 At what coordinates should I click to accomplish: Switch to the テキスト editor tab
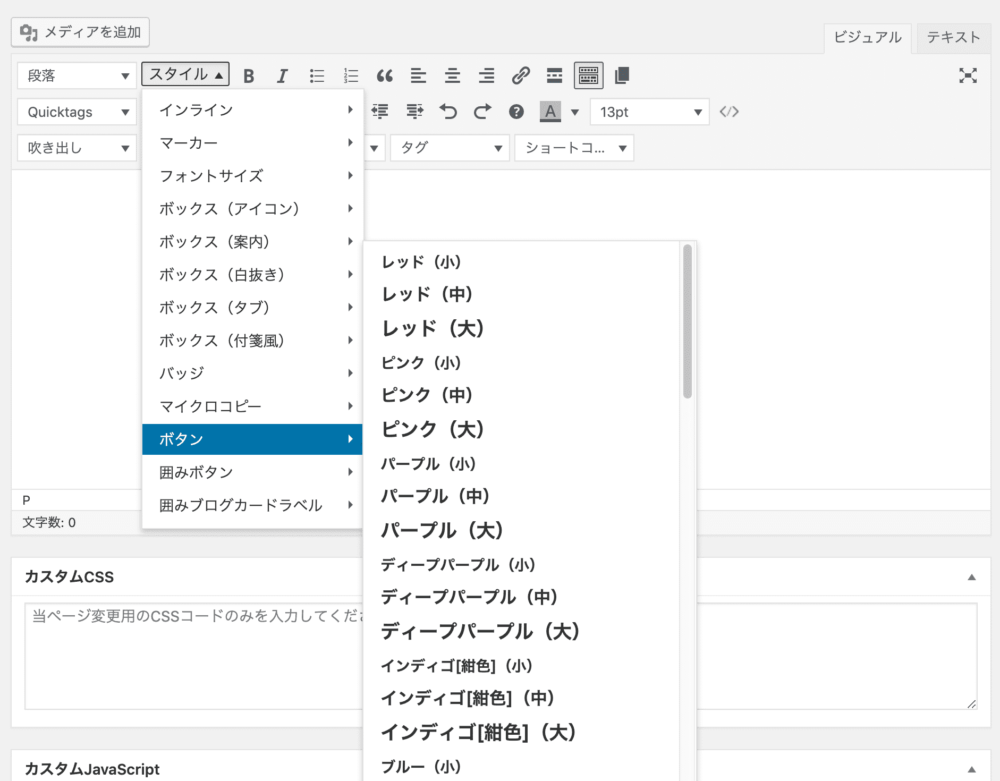click(x=951, y=37)
